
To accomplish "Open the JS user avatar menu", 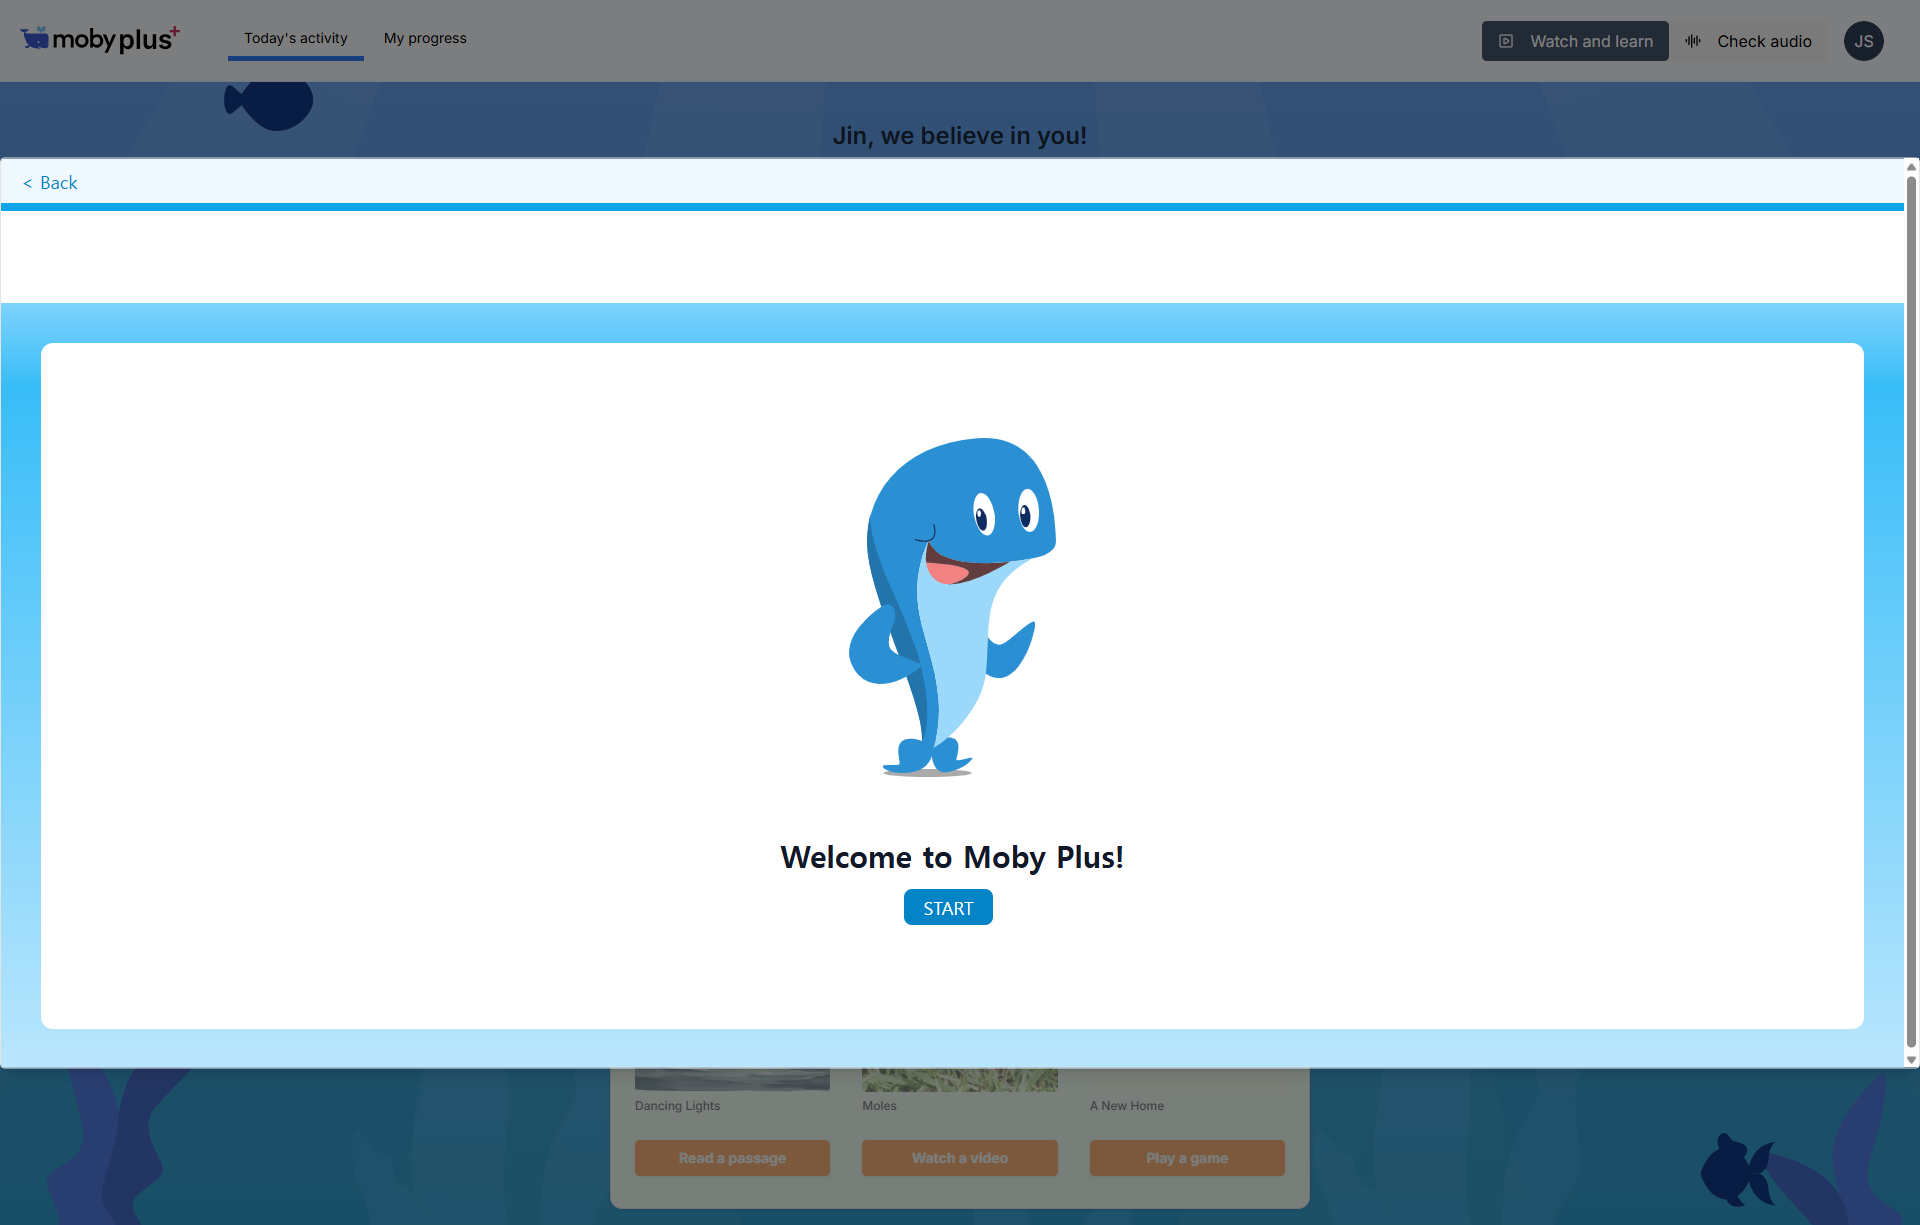I will (x=1864, y=41).
